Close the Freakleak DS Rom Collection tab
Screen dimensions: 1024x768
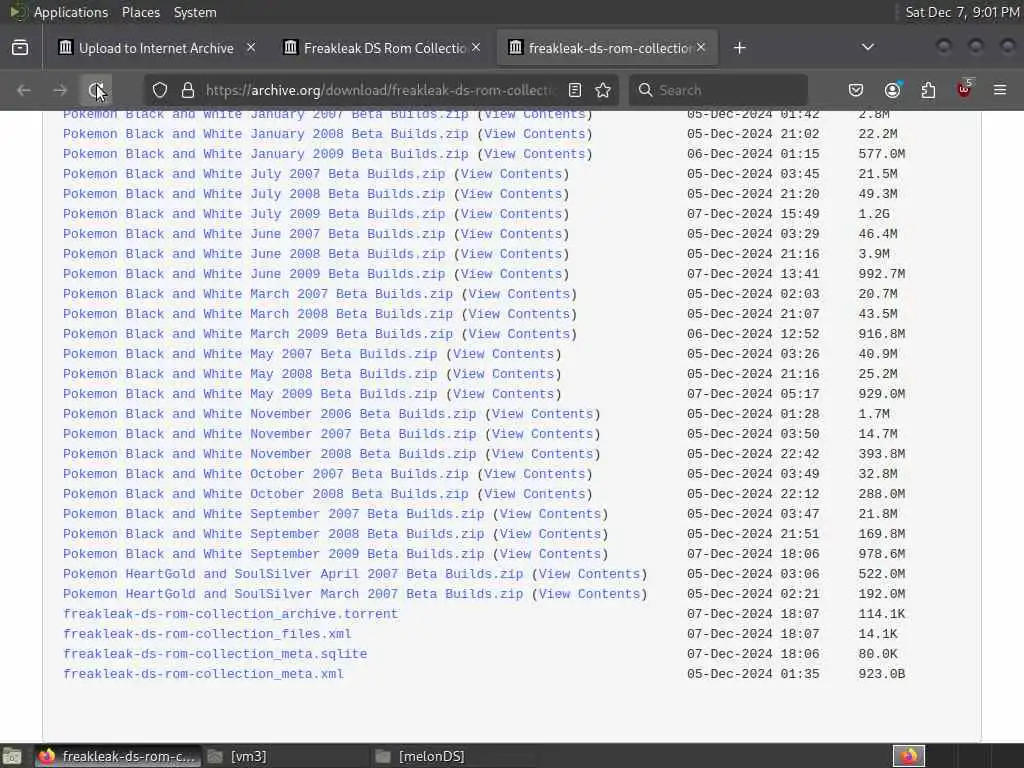coord(476,48)
